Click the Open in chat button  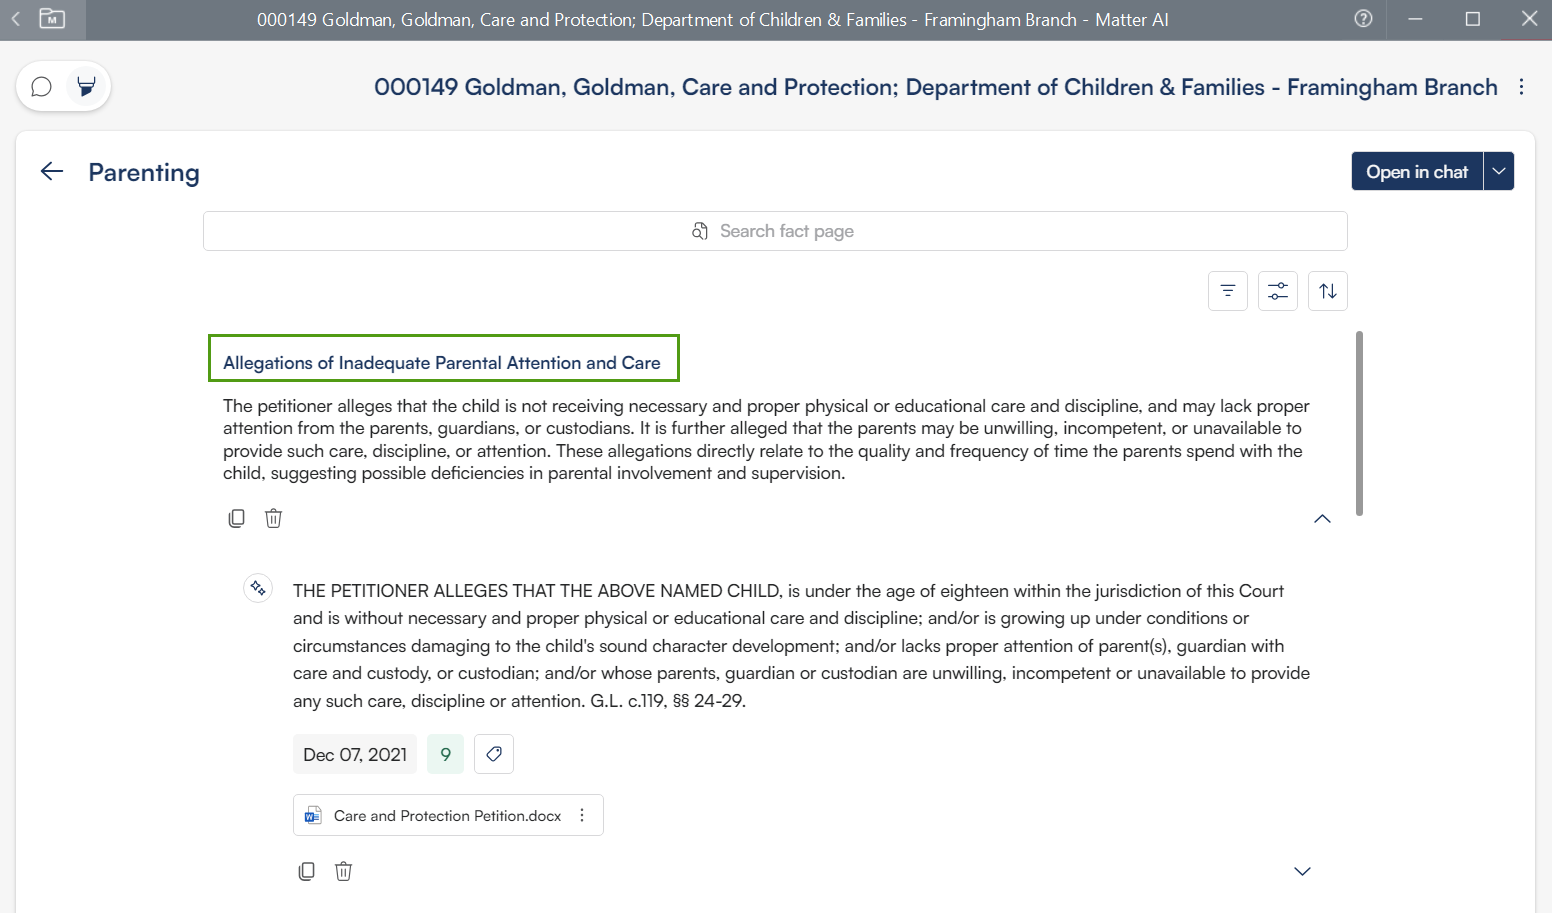pos(1416,171)
